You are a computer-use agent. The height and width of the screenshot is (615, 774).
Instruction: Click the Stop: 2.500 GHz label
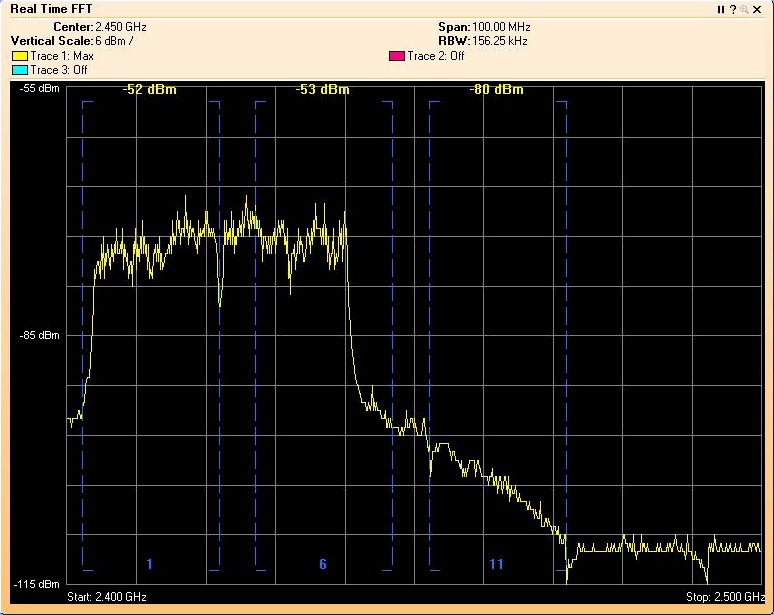click(726, 597)
